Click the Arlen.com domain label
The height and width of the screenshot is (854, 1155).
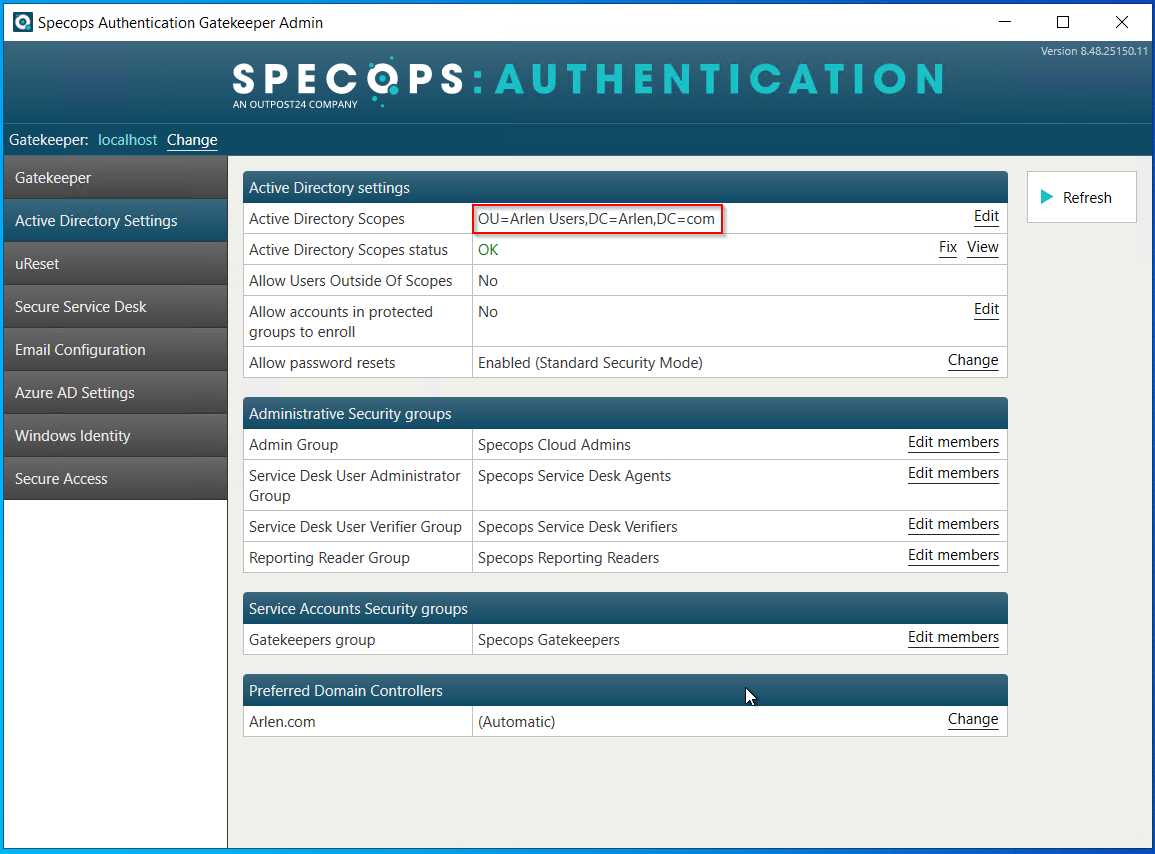[282, 722]
